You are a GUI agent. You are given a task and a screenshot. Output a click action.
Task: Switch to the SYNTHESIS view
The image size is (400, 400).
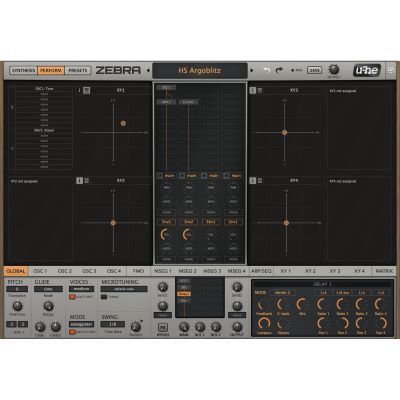[23, 70]
